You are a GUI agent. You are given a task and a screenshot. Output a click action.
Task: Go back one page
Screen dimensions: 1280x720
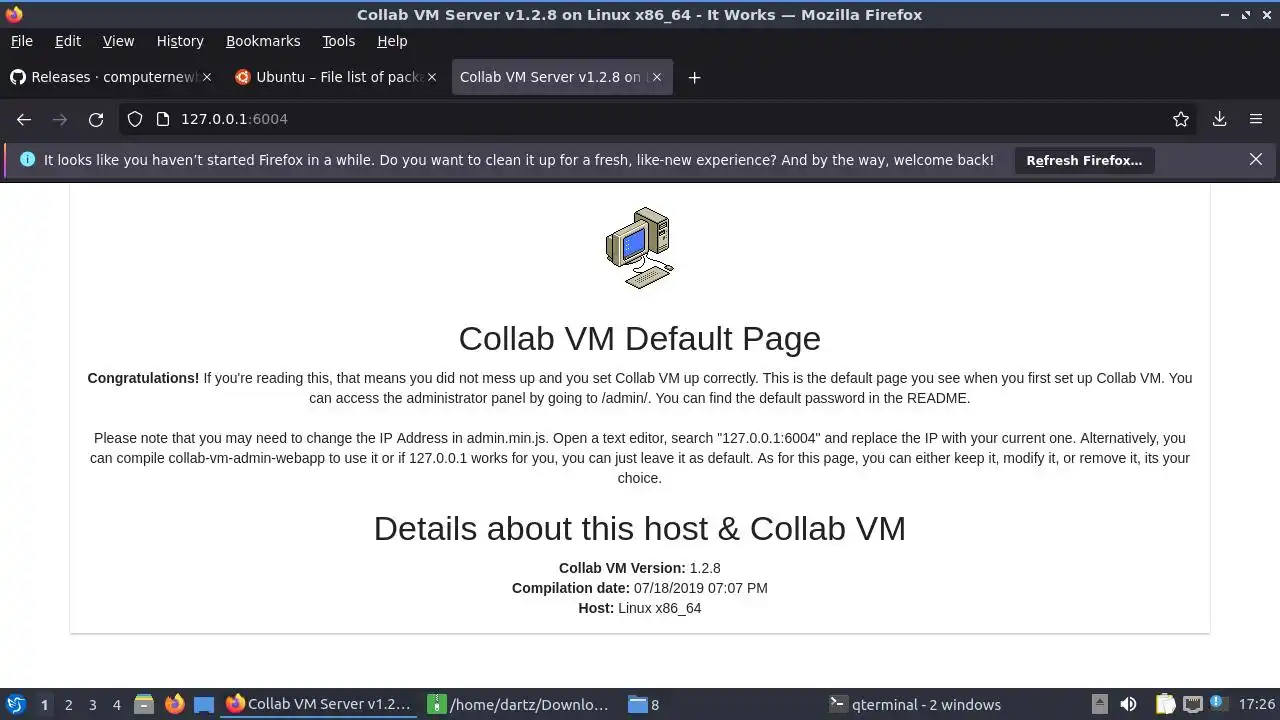24,119
